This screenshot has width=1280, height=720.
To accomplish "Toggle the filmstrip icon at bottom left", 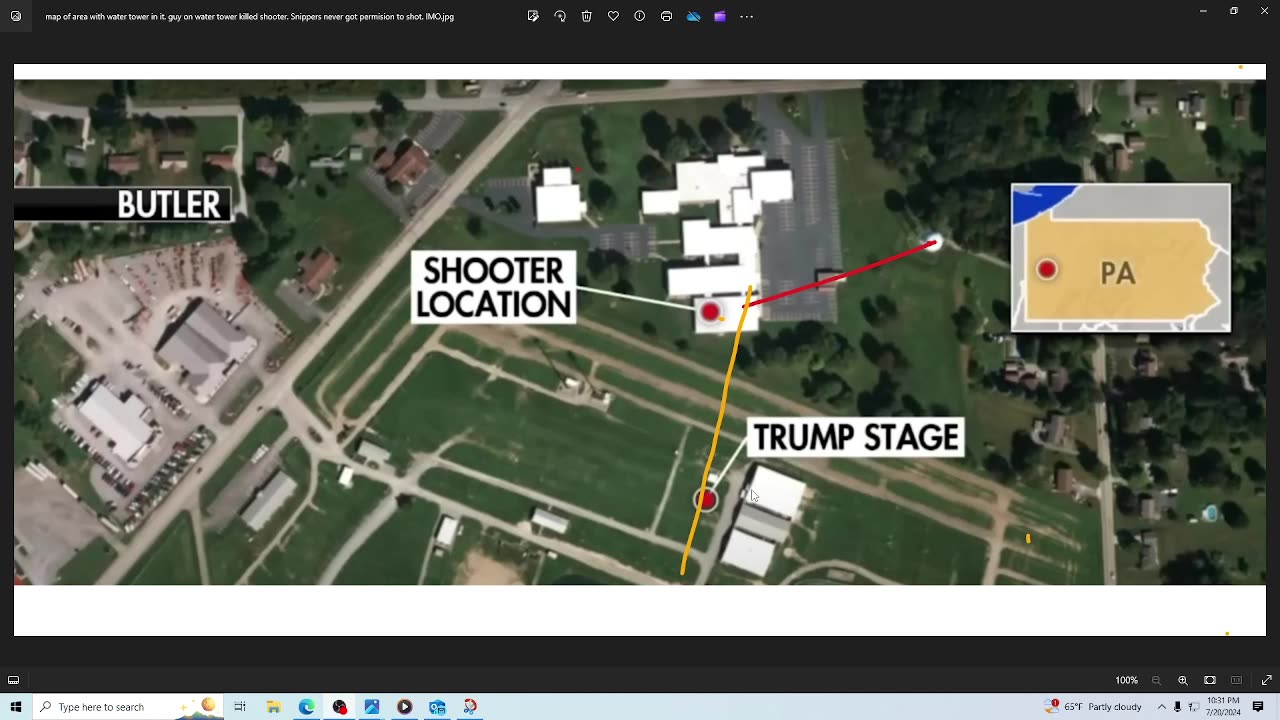I will pyautogui.click(x=14, y=680).
